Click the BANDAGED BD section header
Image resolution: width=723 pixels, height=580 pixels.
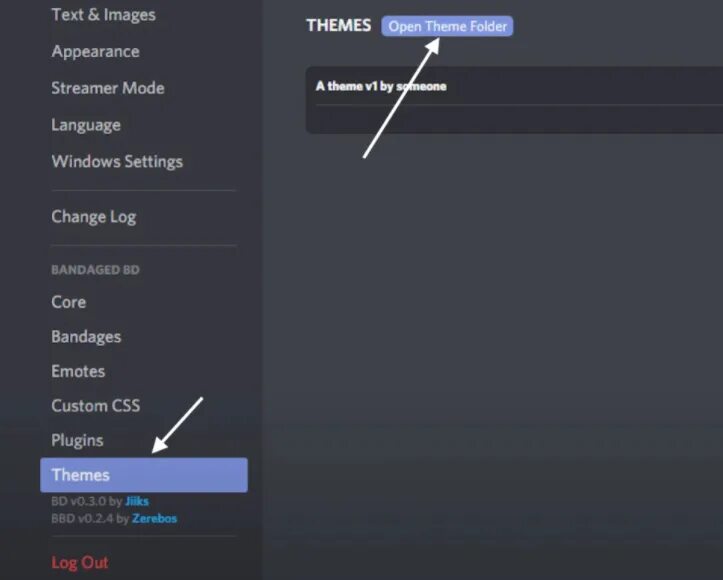pos(95,270)
